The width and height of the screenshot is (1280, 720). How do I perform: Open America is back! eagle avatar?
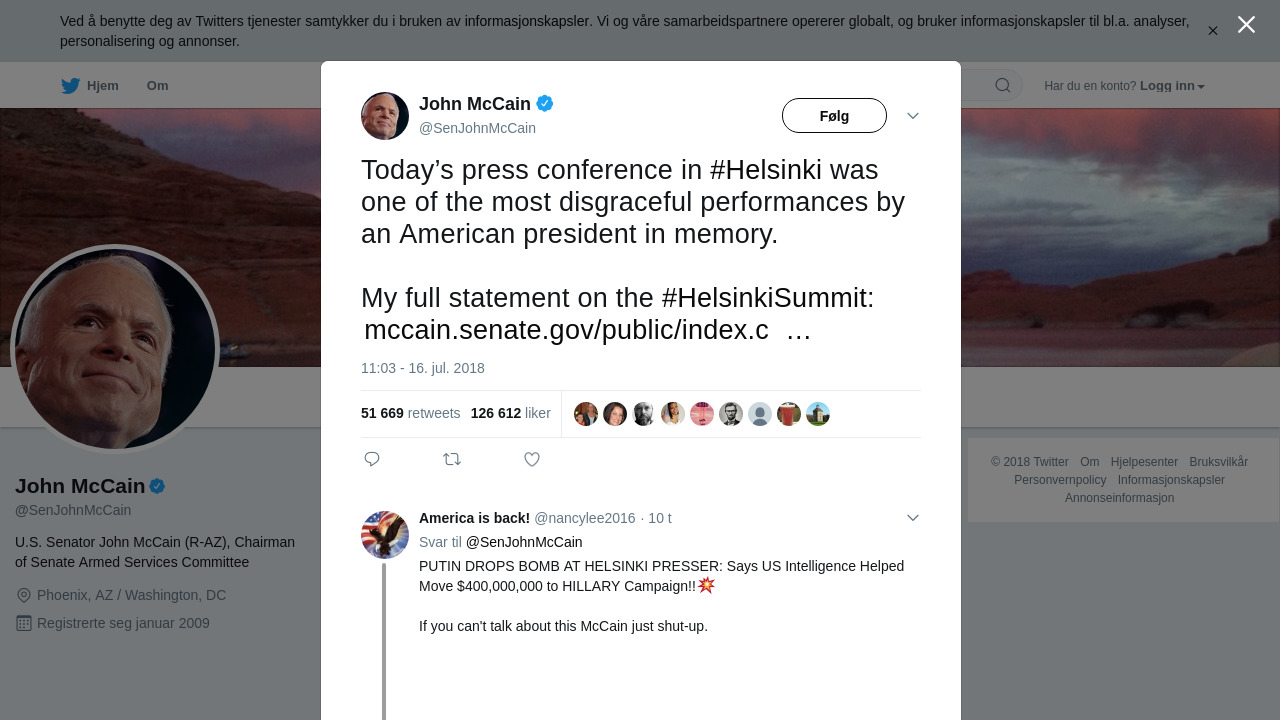(x=385, y=535)
